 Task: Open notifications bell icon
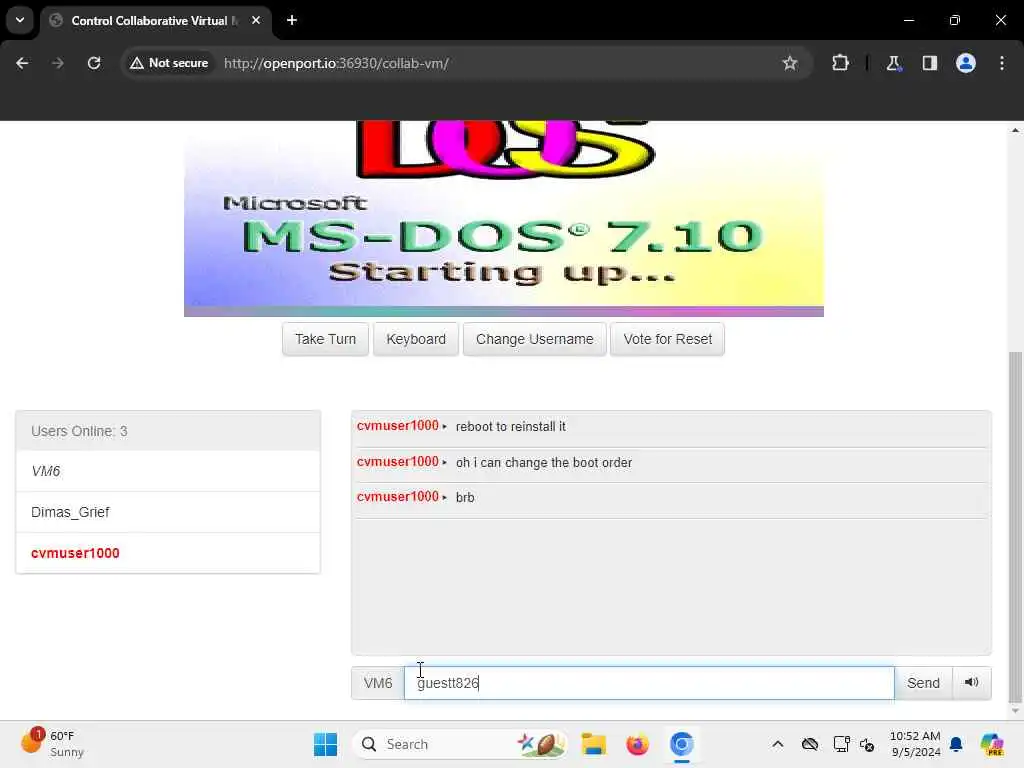pos(956,744)
